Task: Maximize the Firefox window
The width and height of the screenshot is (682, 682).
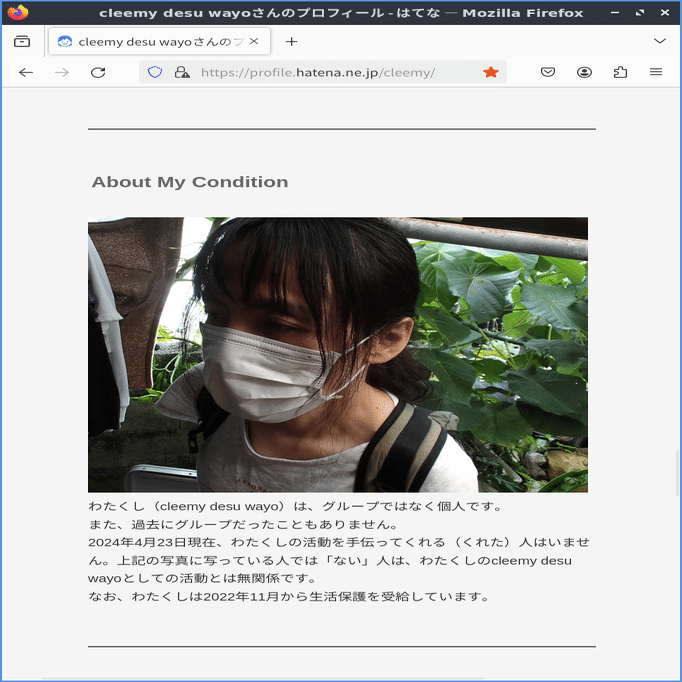Action: coord(640,13)
